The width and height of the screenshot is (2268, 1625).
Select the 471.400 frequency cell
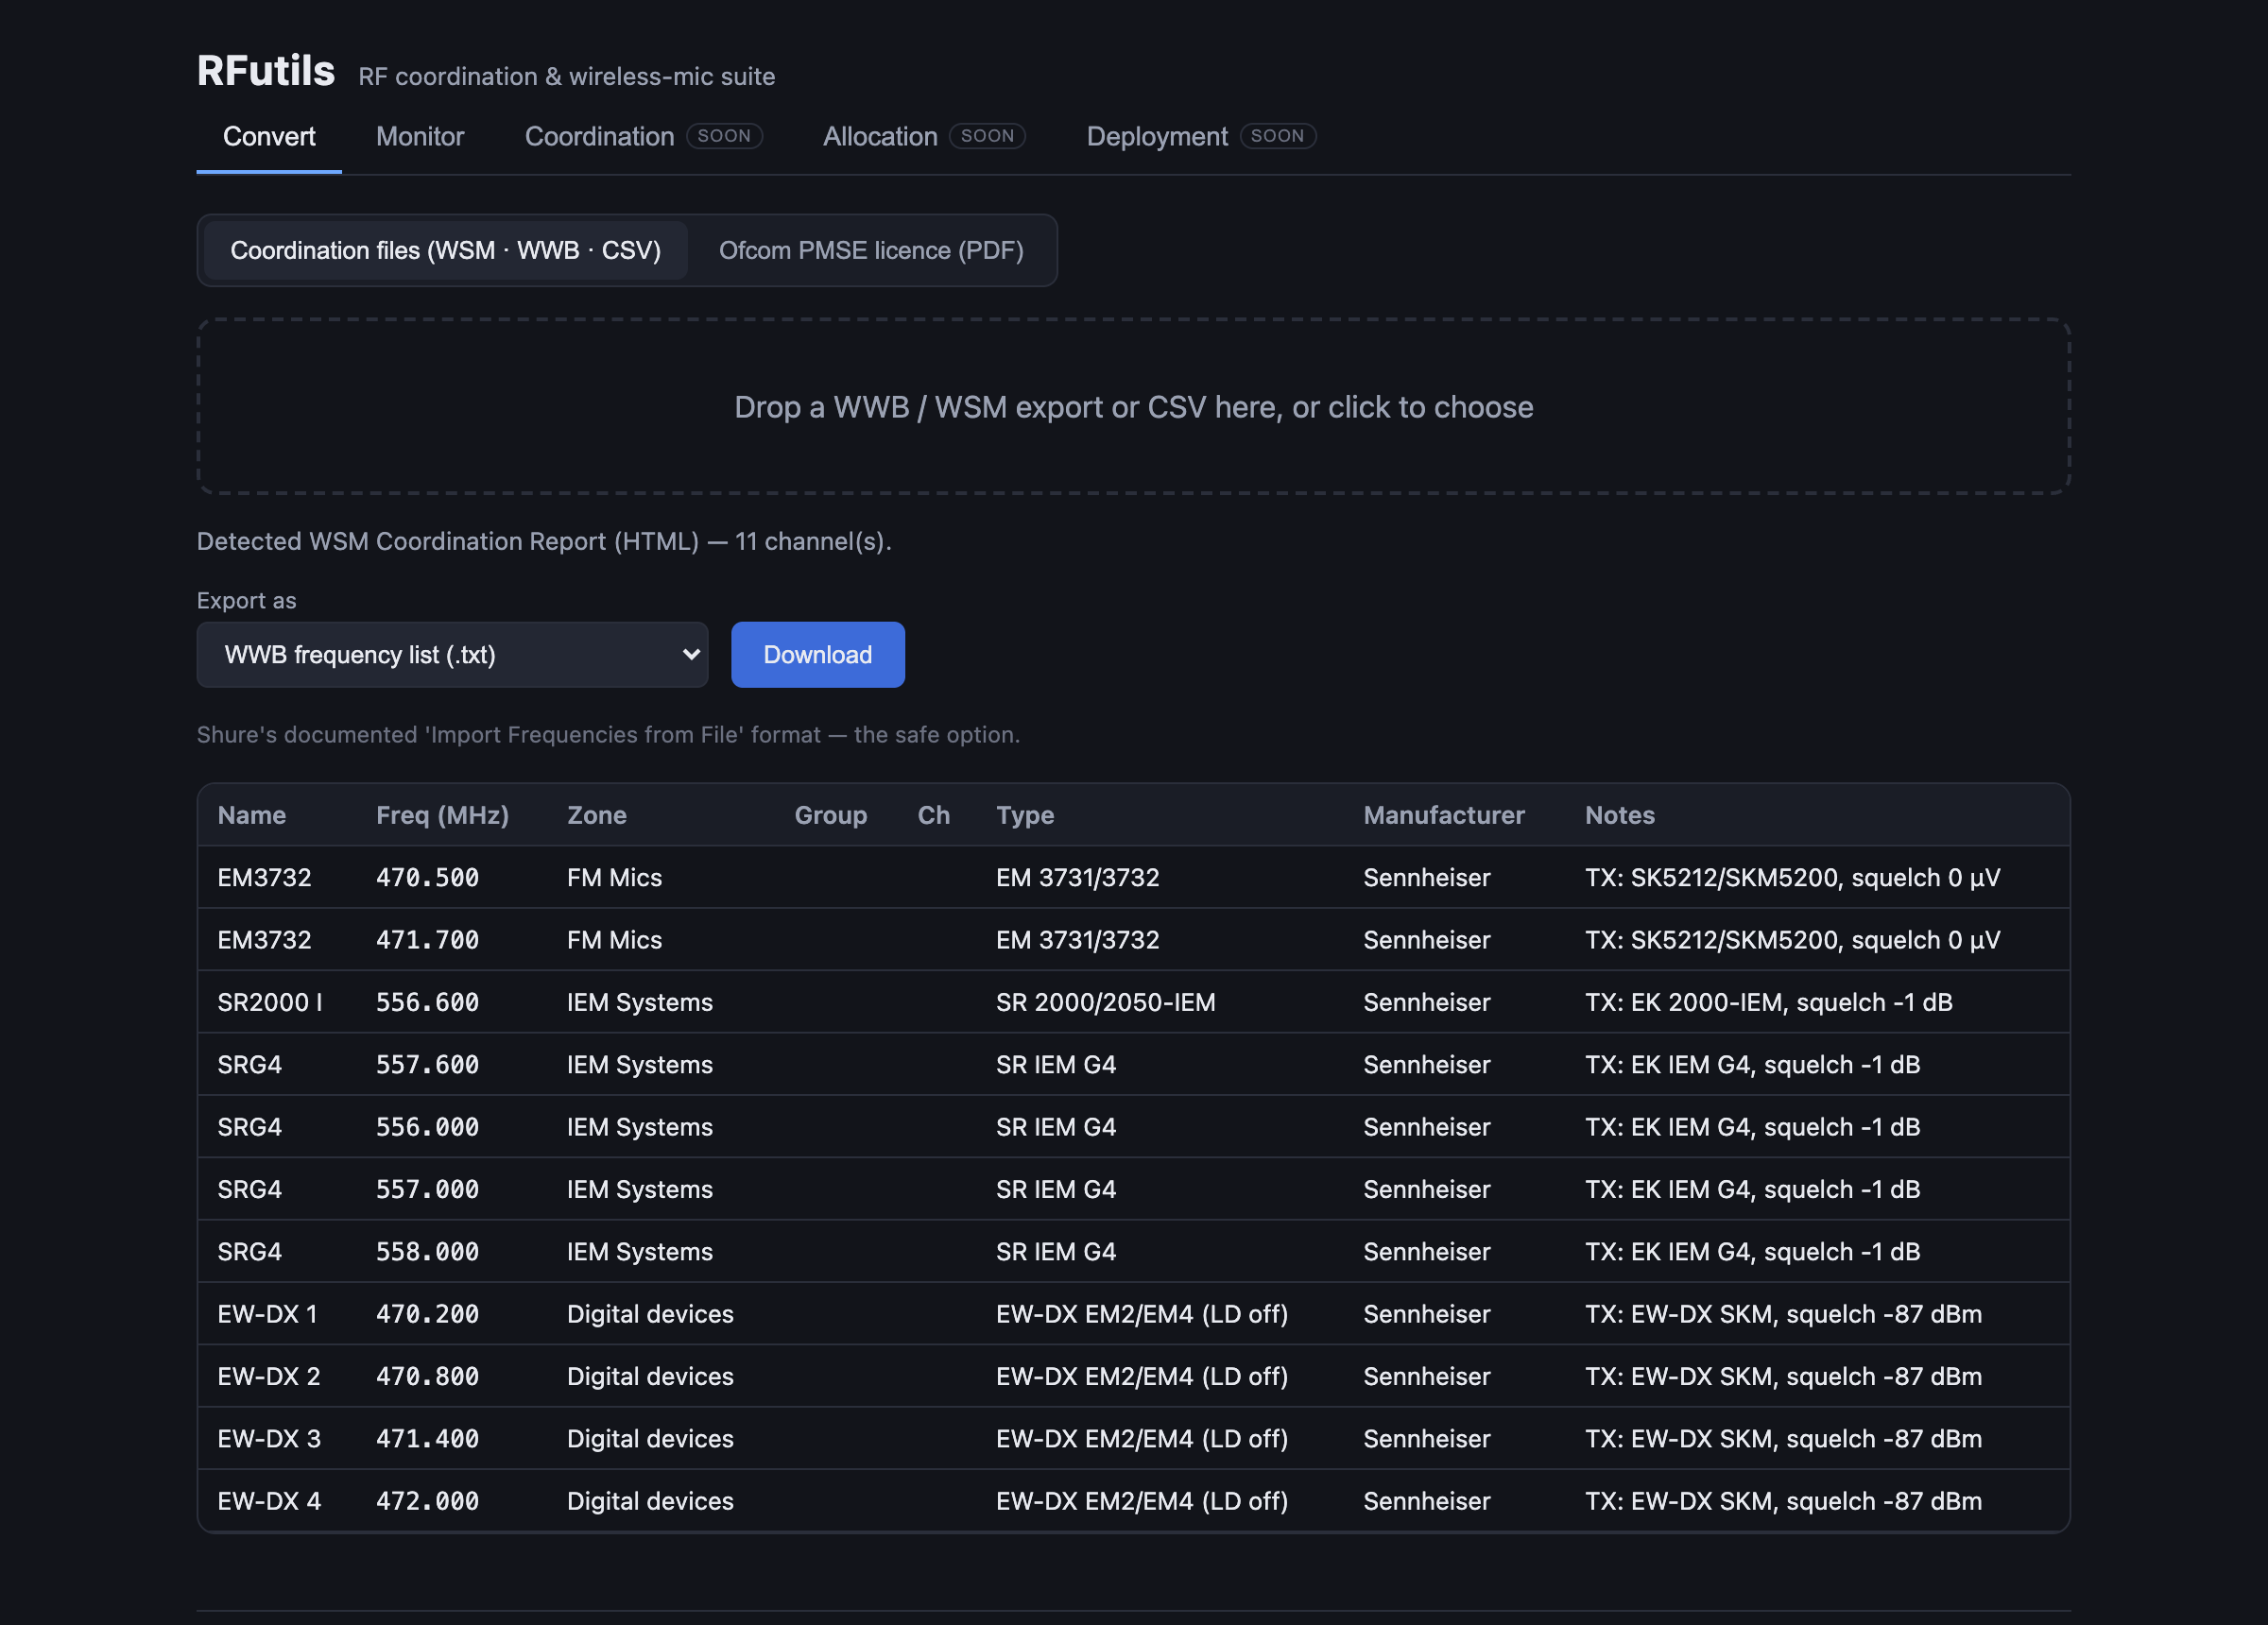point(427,1439)
